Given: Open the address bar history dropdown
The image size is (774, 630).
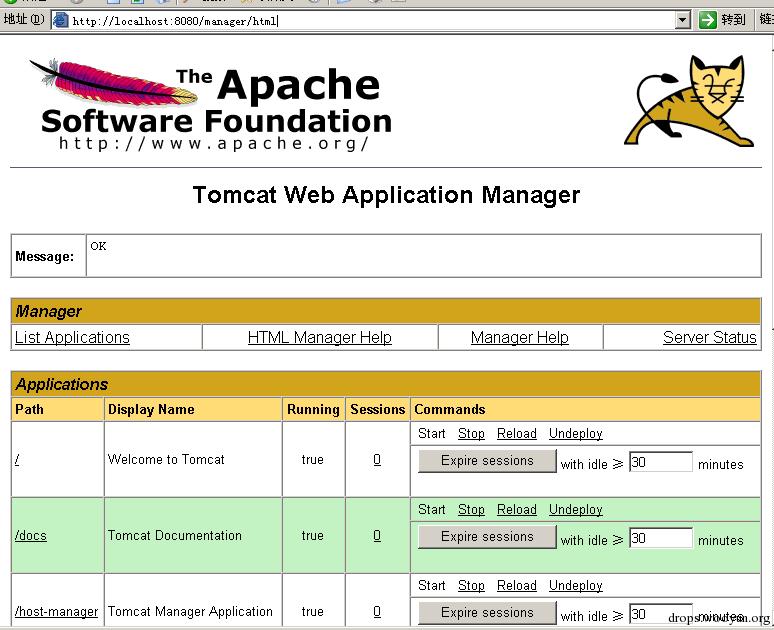Looking at the screenshot, I should (x=683, y=20).
